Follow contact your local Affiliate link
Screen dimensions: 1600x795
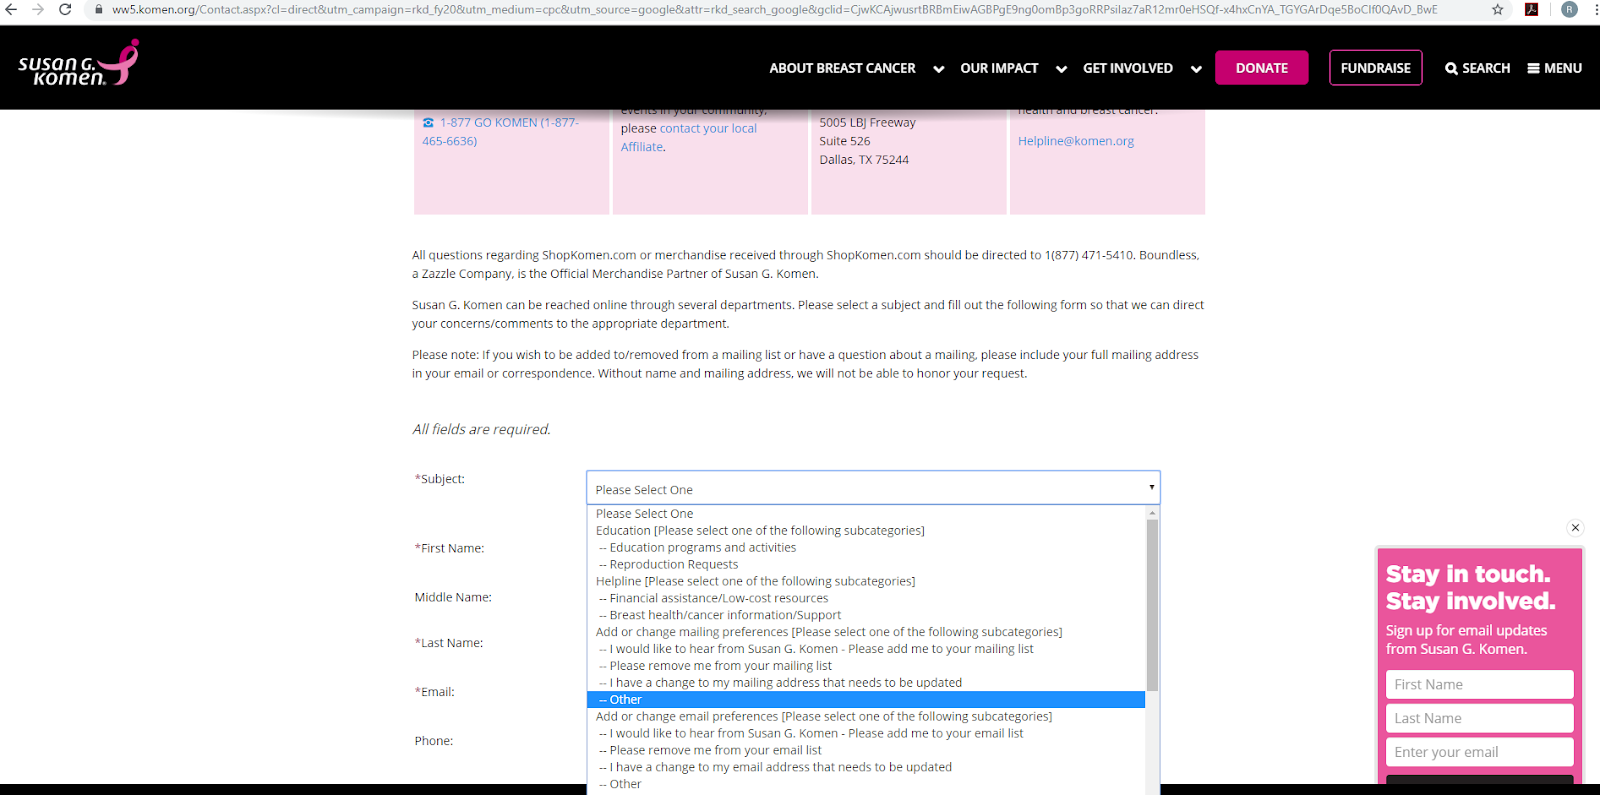[689, 137]
